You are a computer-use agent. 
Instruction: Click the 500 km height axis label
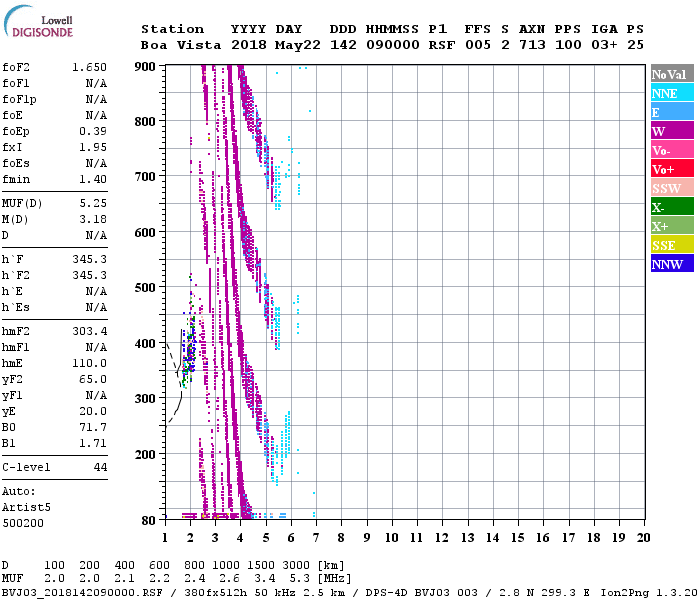pos(145,288)
